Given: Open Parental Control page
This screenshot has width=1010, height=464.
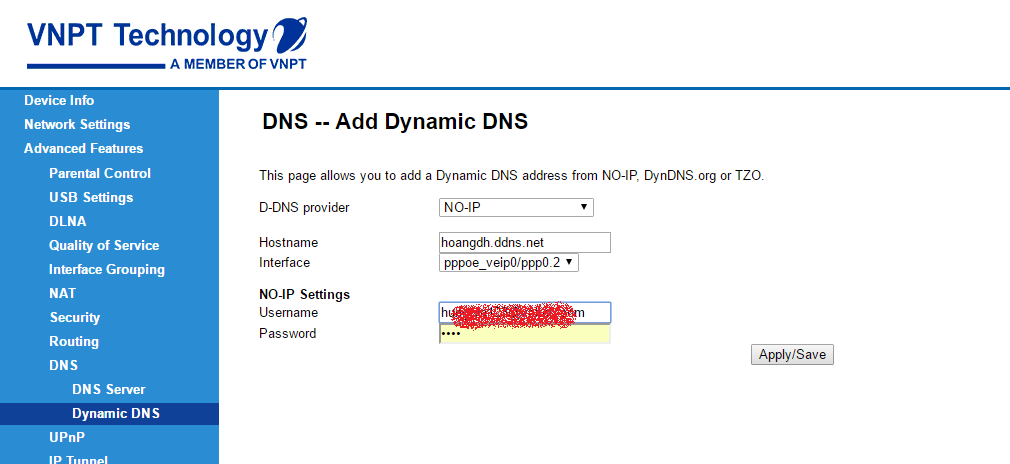Looking at the screenshot, I should tap(100, 173).
